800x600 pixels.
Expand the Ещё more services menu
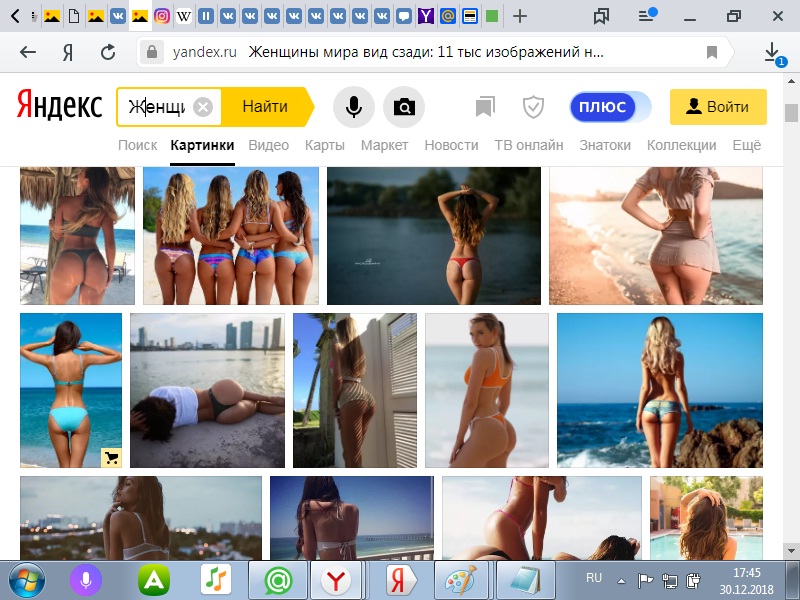(x=746, y=145)
